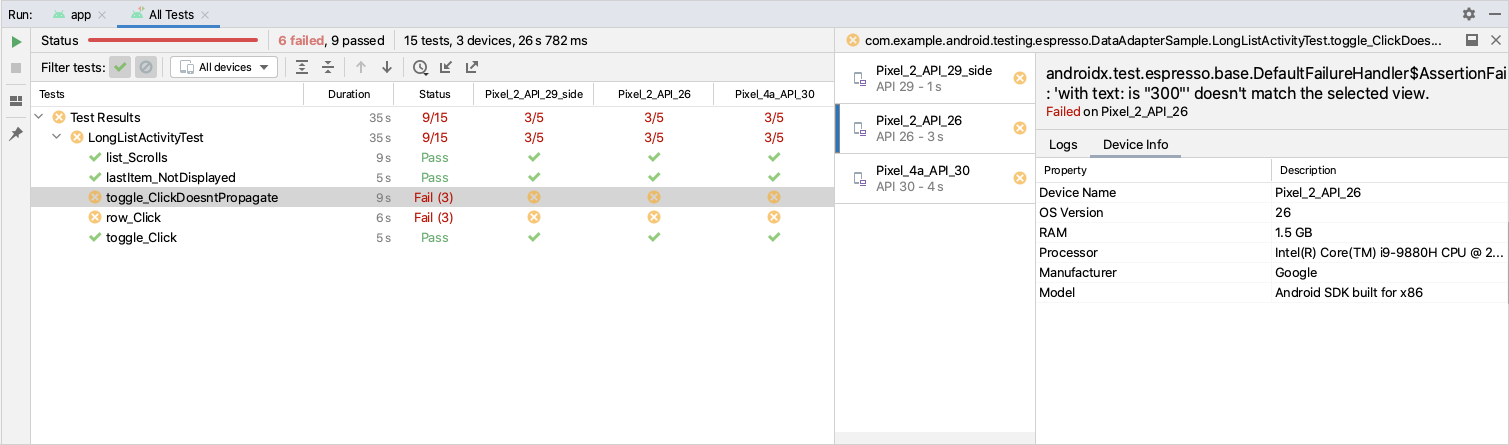Image resolution: width=1509 pixels, height=445 pixels.
Task: Click the Expand All rows icon
Action: click(x=302, y=67)
